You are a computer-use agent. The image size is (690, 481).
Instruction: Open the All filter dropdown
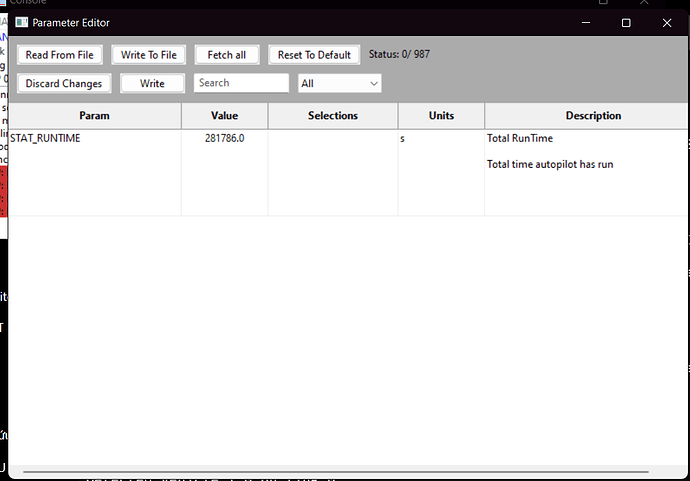[339, 84]
